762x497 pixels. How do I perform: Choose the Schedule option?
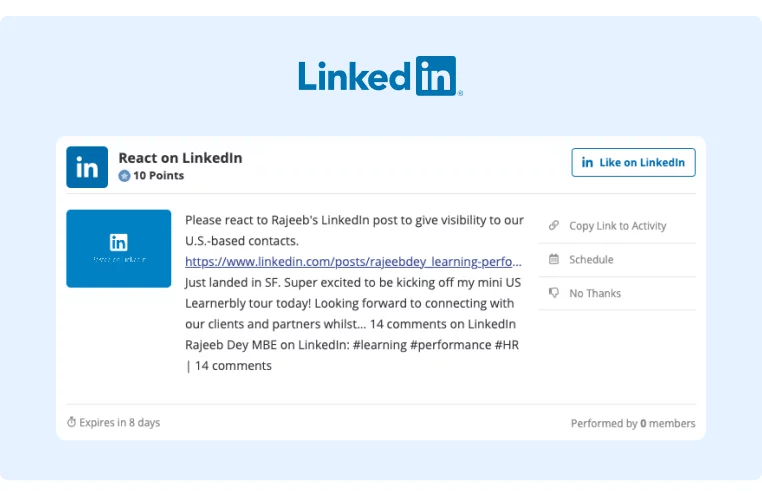click(x=617, y=259)
